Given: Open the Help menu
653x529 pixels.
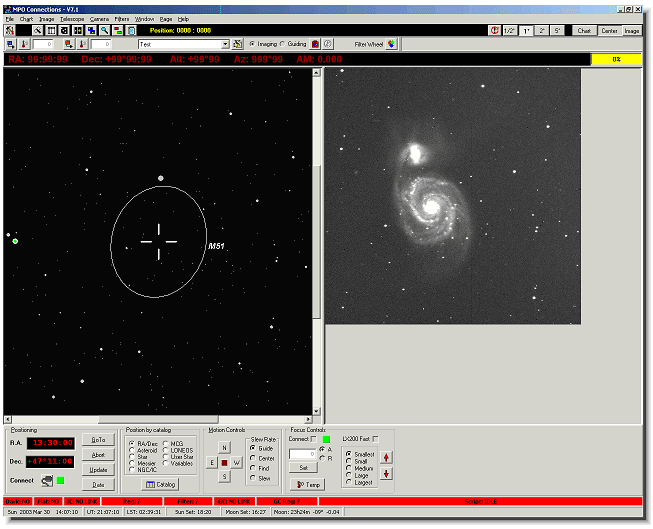Looking at the screenshot, I should pos(183,19).
